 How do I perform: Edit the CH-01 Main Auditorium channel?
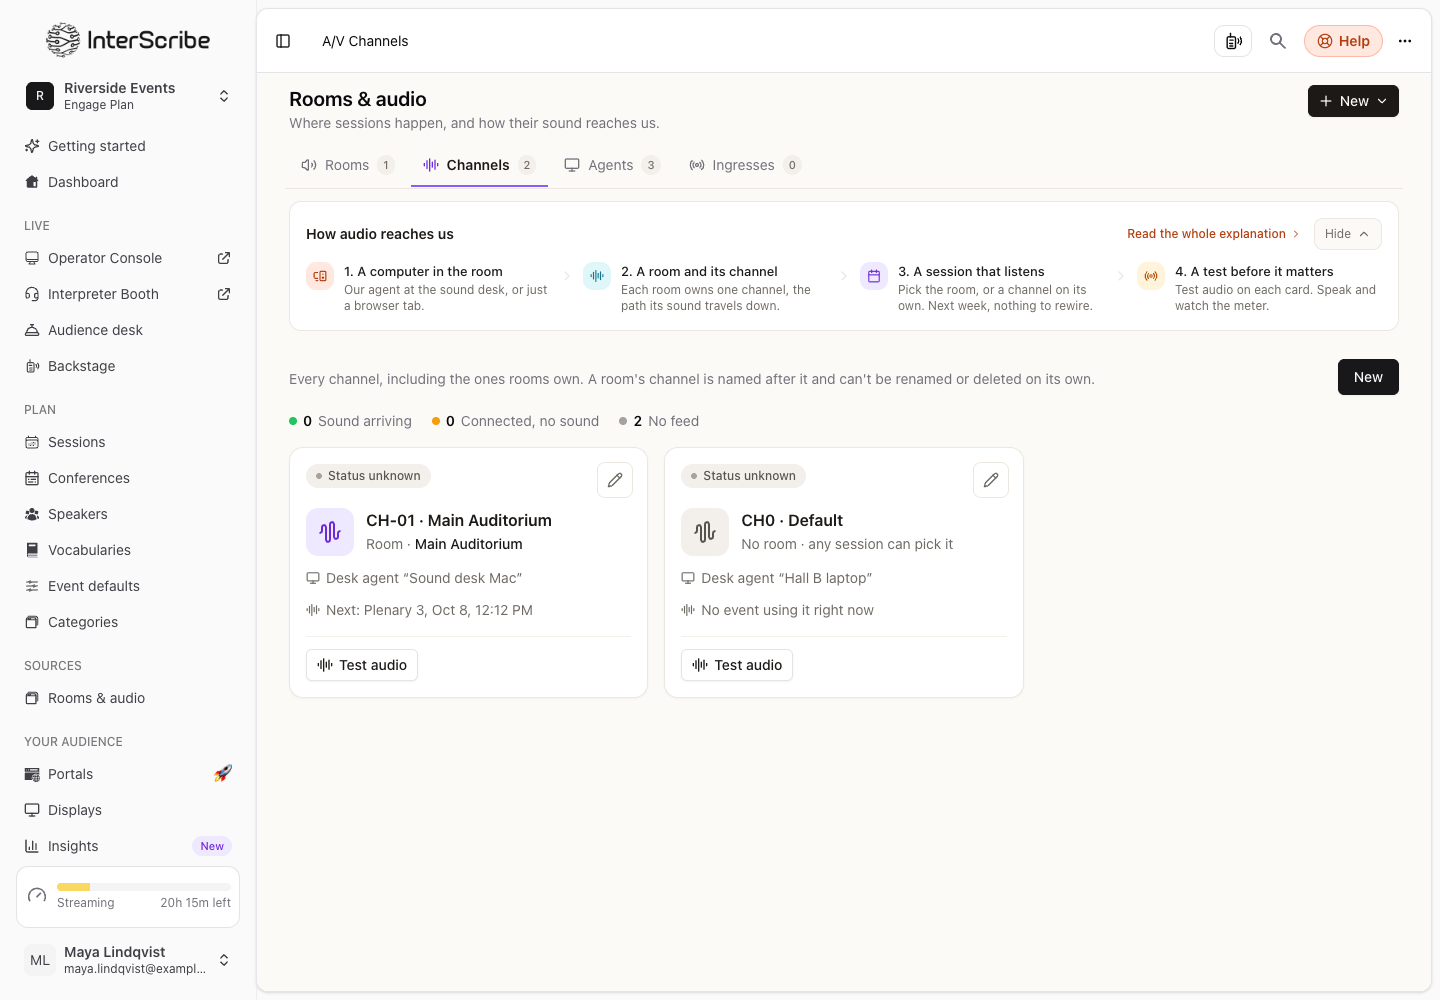point(615,480)
